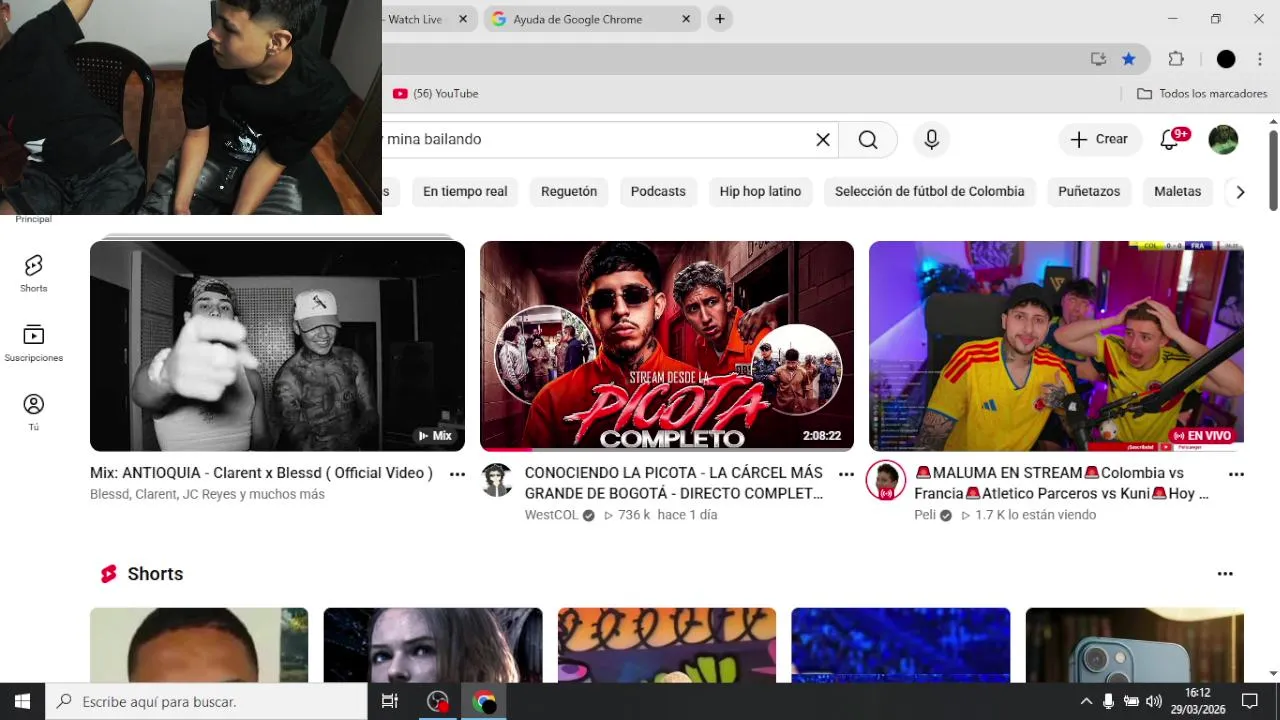Open the Chrome profile circle
Screen dimensions: 1280x720
(1226, 59)
